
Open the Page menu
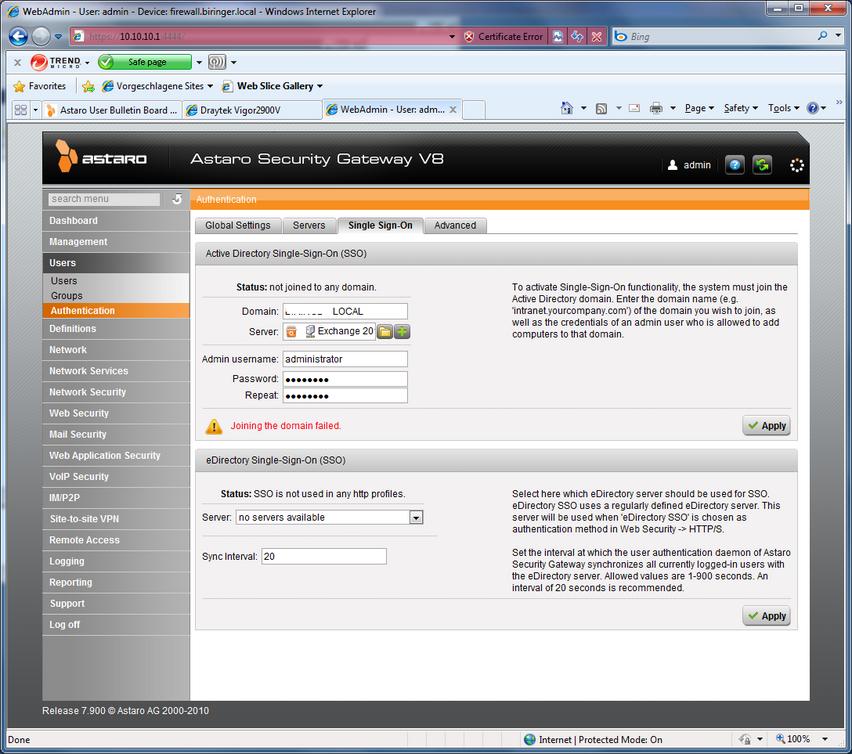(x=699, y=108)
